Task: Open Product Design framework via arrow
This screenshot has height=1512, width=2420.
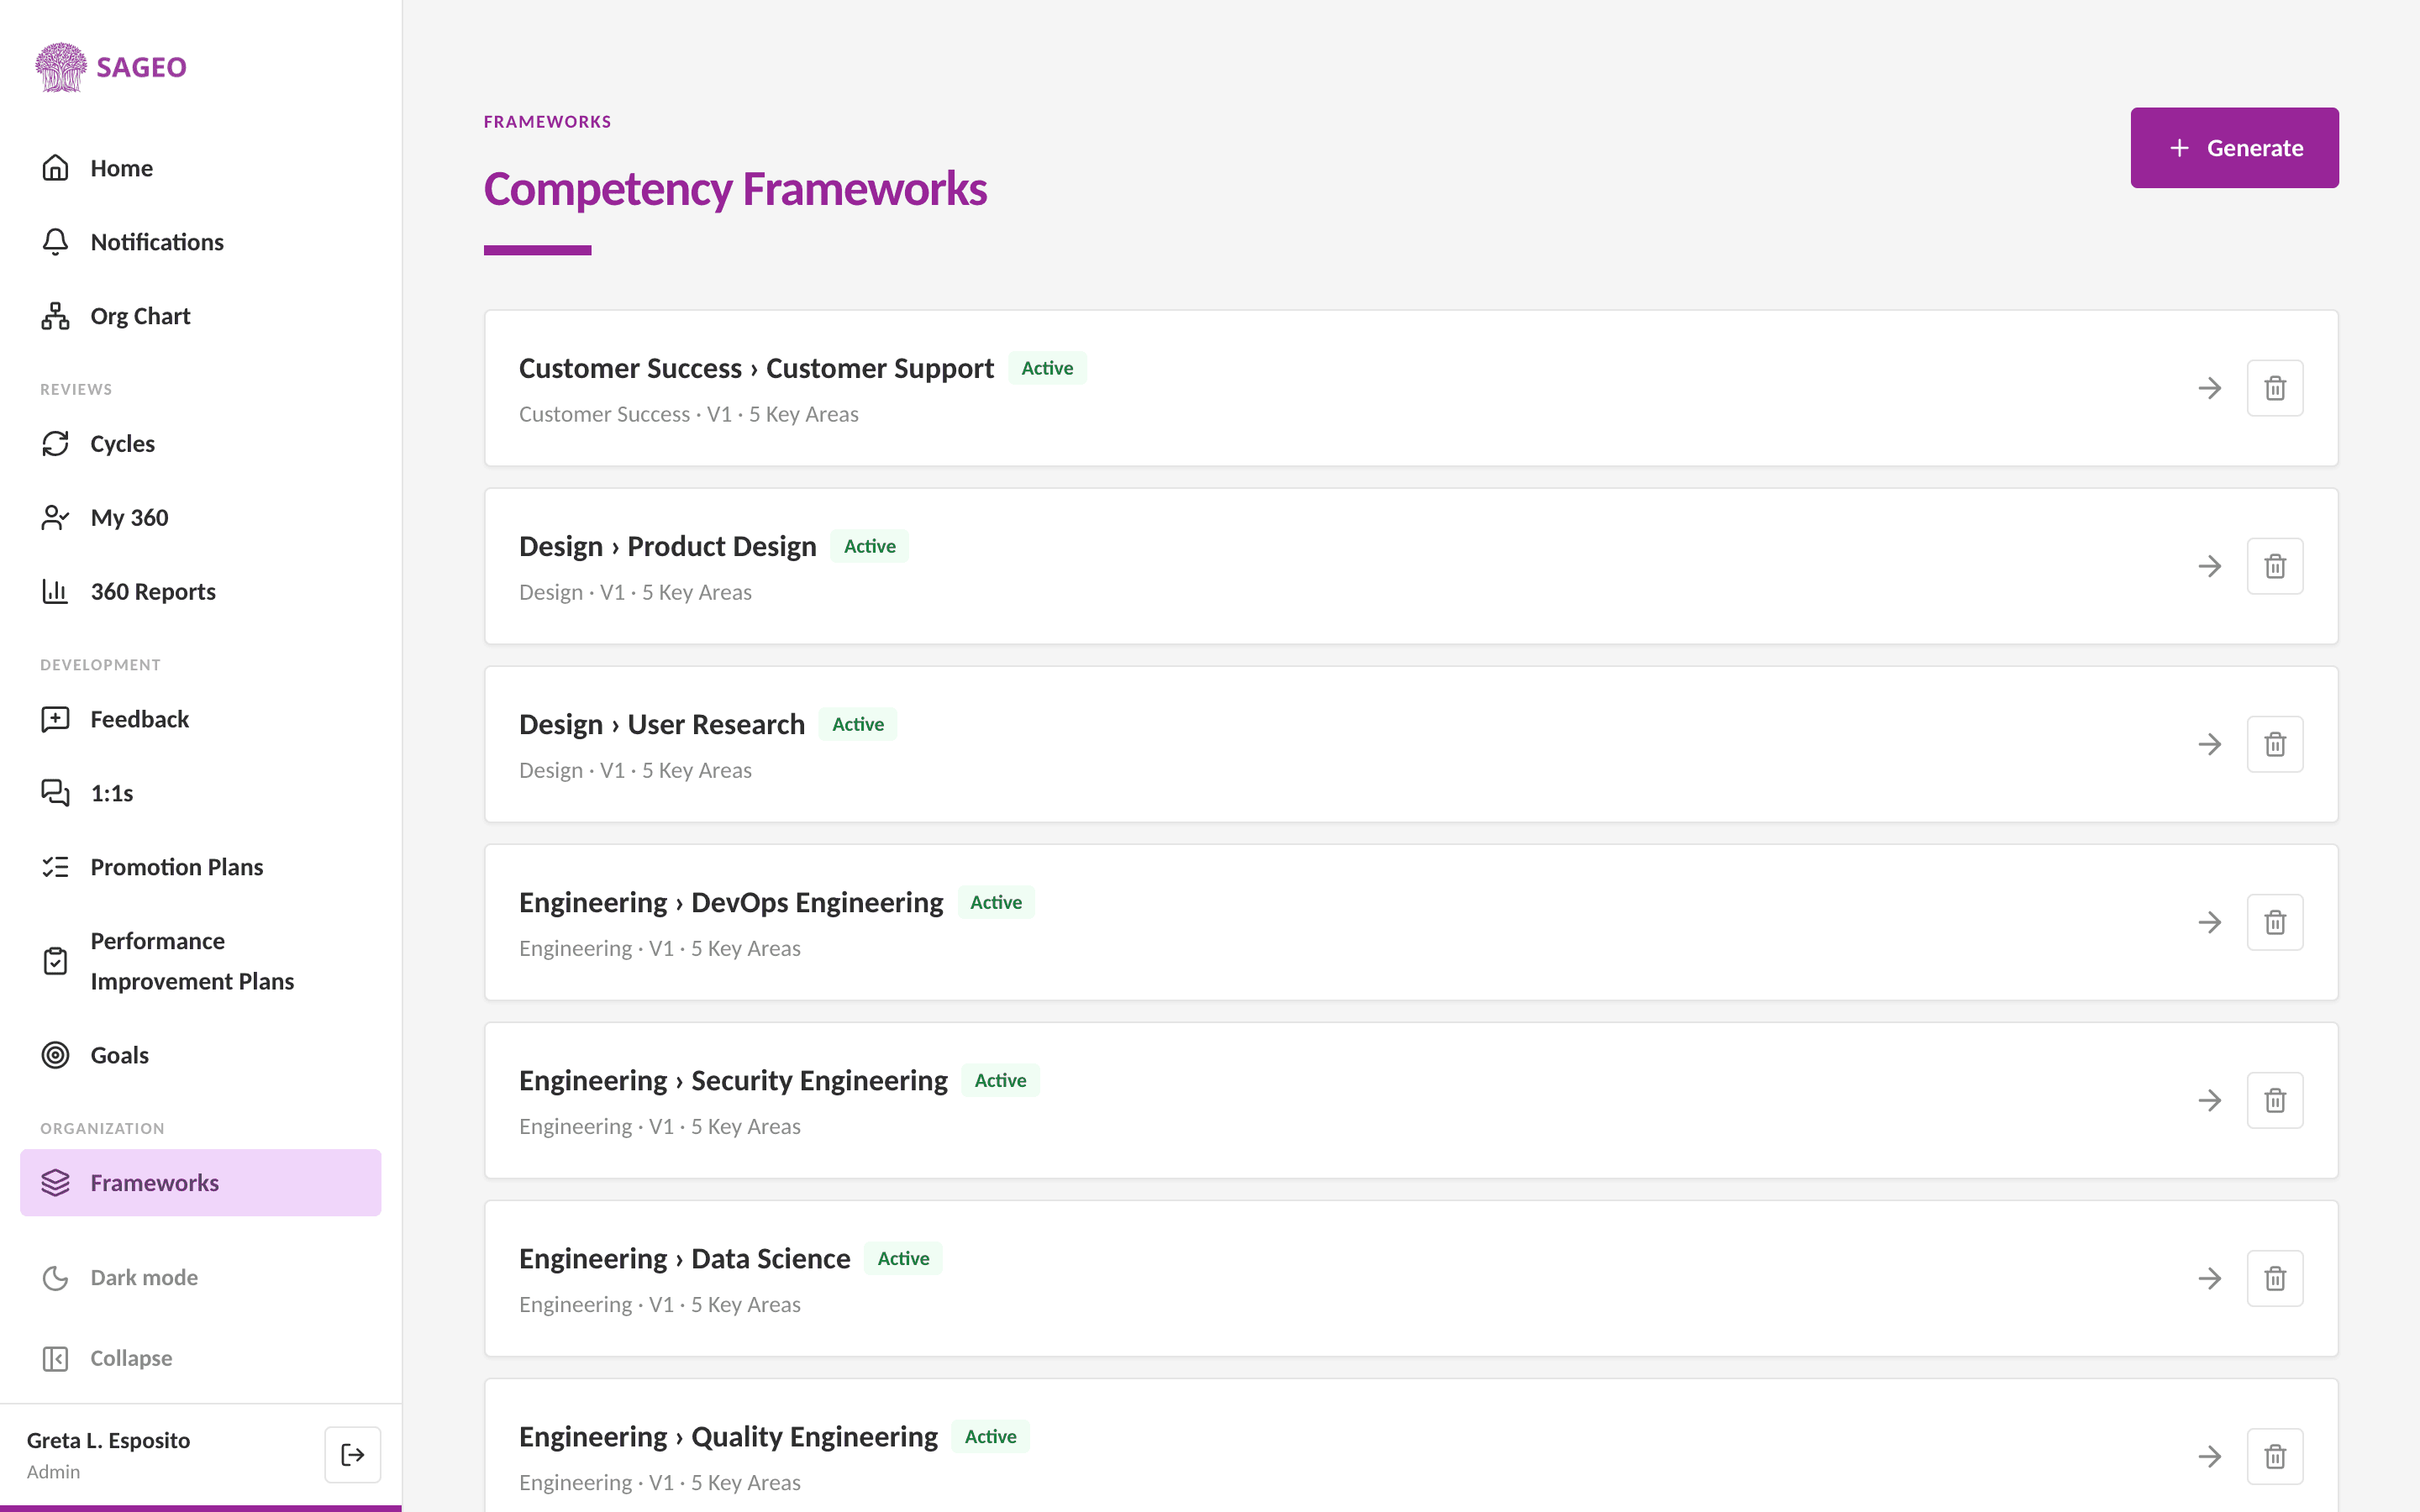Action: coord(2210,566)
